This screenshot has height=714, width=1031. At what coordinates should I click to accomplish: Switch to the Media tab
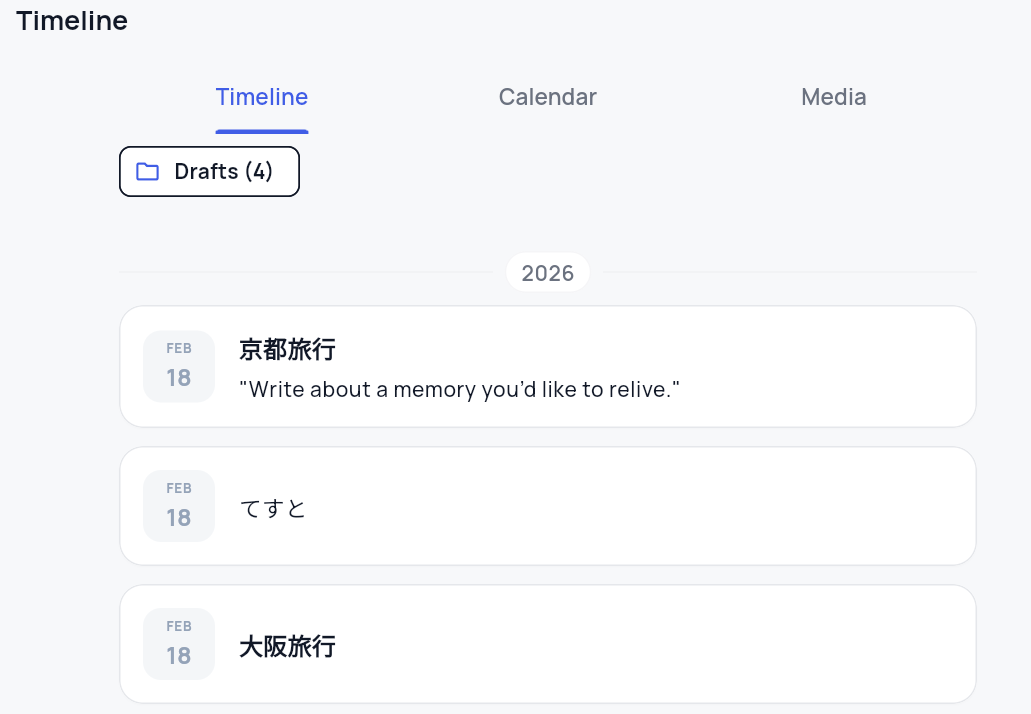click(833, 97)
